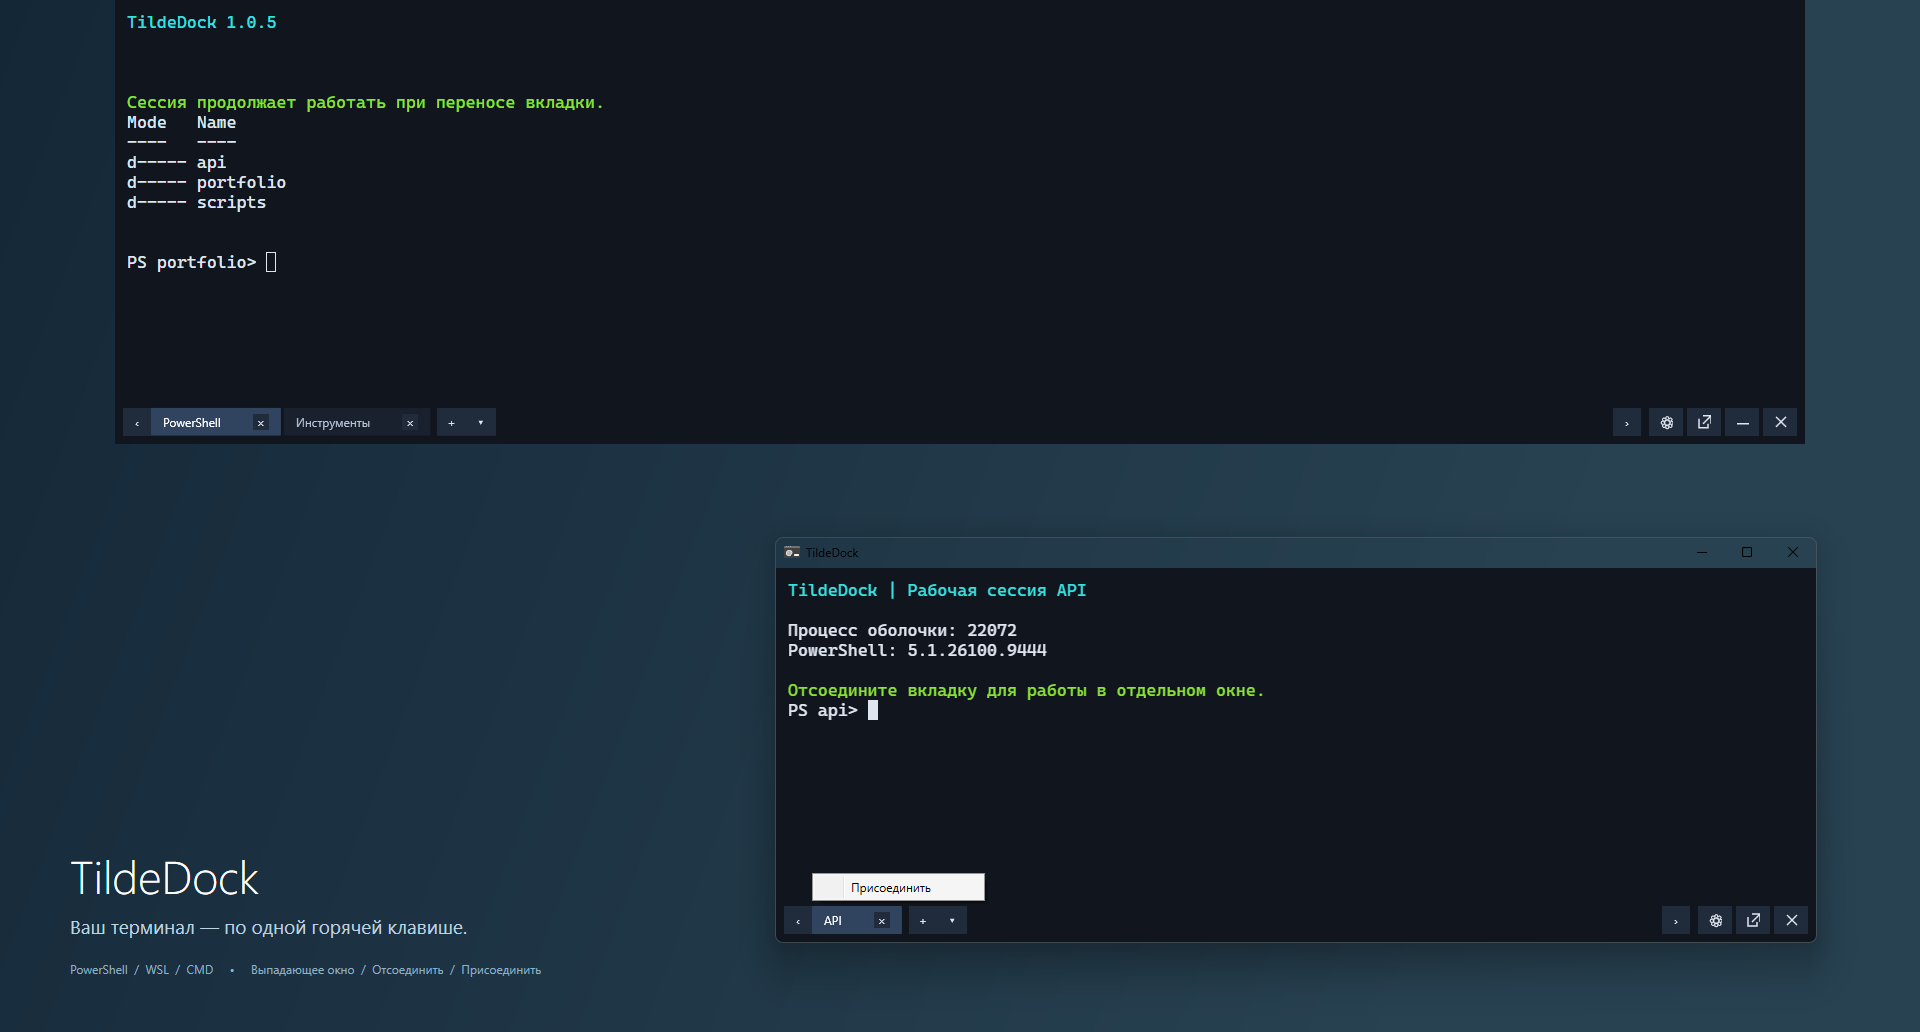Click the PS api> prompt line

click(x=832, y=710)
